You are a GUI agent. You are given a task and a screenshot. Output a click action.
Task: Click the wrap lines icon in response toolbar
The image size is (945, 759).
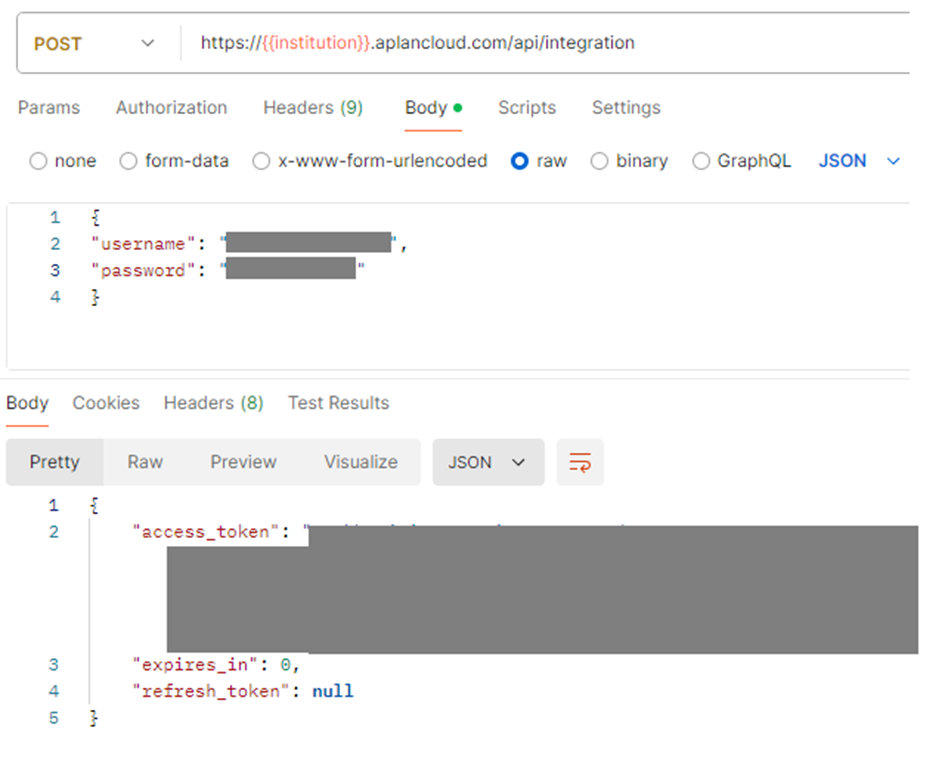[x=580, y=462]
